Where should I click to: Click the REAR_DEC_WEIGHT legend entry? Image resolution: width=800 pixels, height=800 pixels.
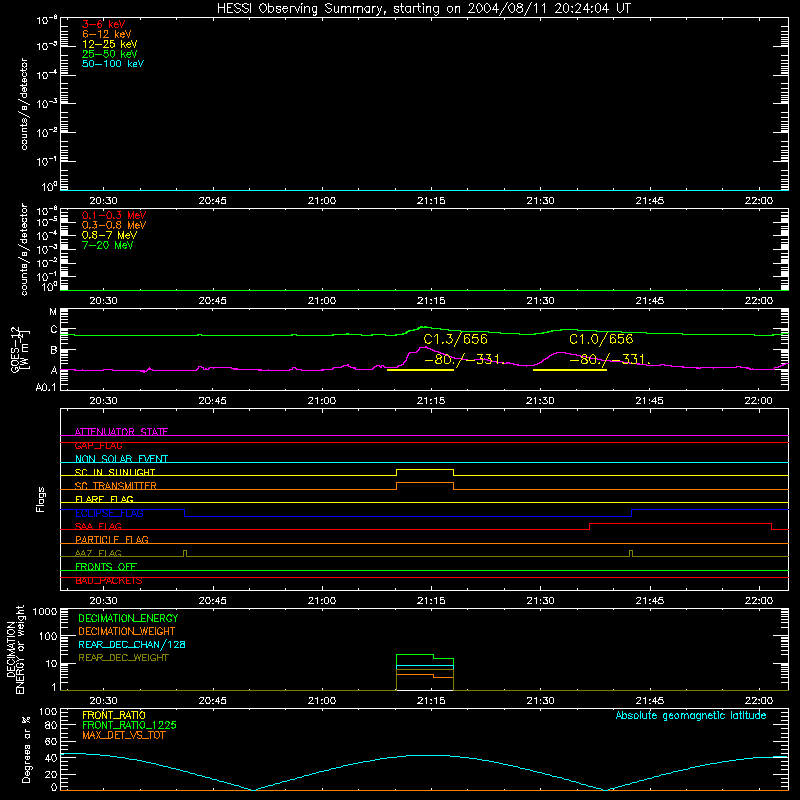point(123,658)
